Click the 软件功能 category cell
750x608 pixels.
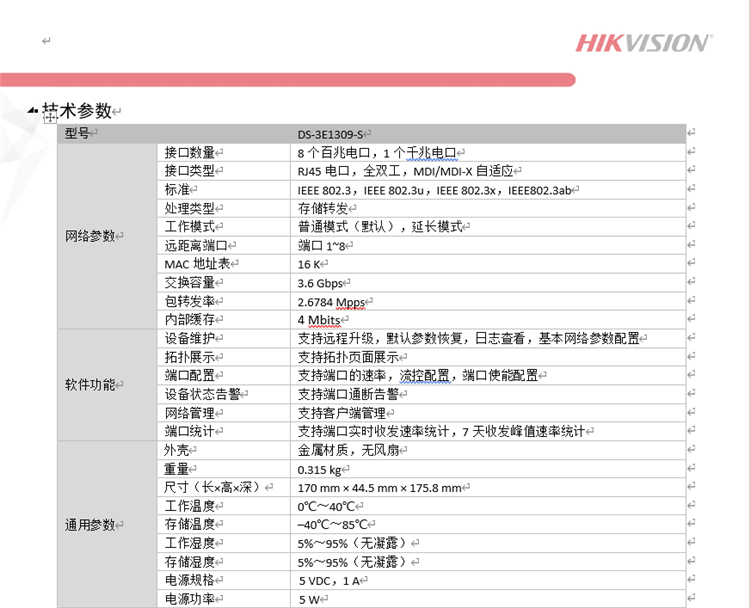[107, 385]
